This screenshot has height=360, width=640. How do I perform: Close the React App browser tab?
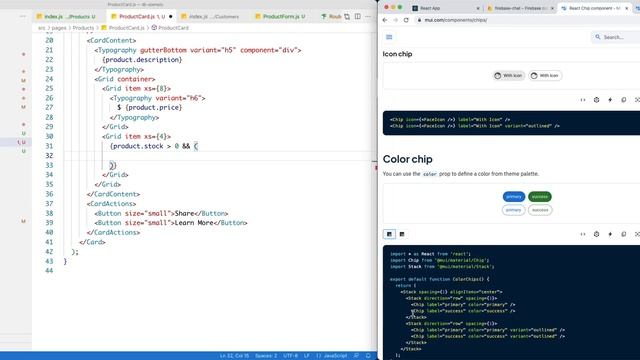coord(478,8)
